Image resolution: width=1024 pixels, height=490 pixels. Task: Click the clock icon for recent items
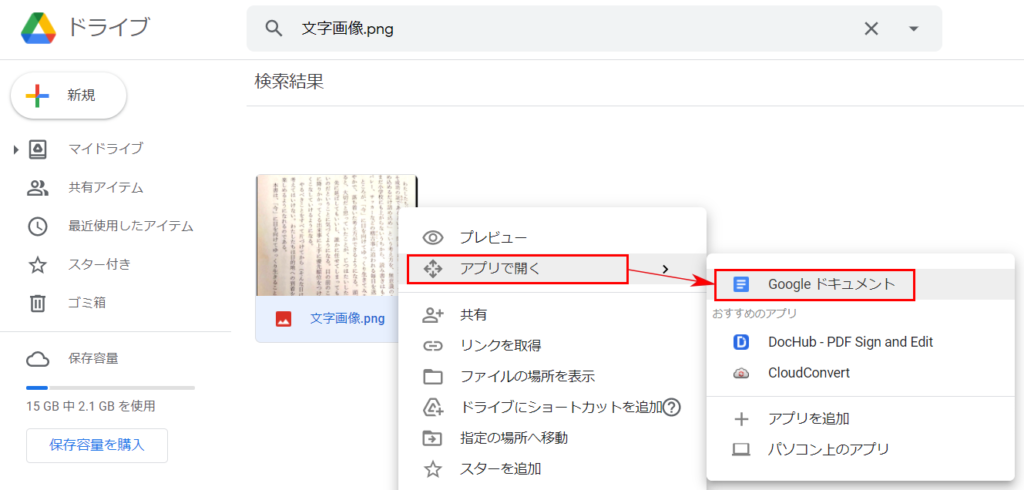click(x=38, y=227)
